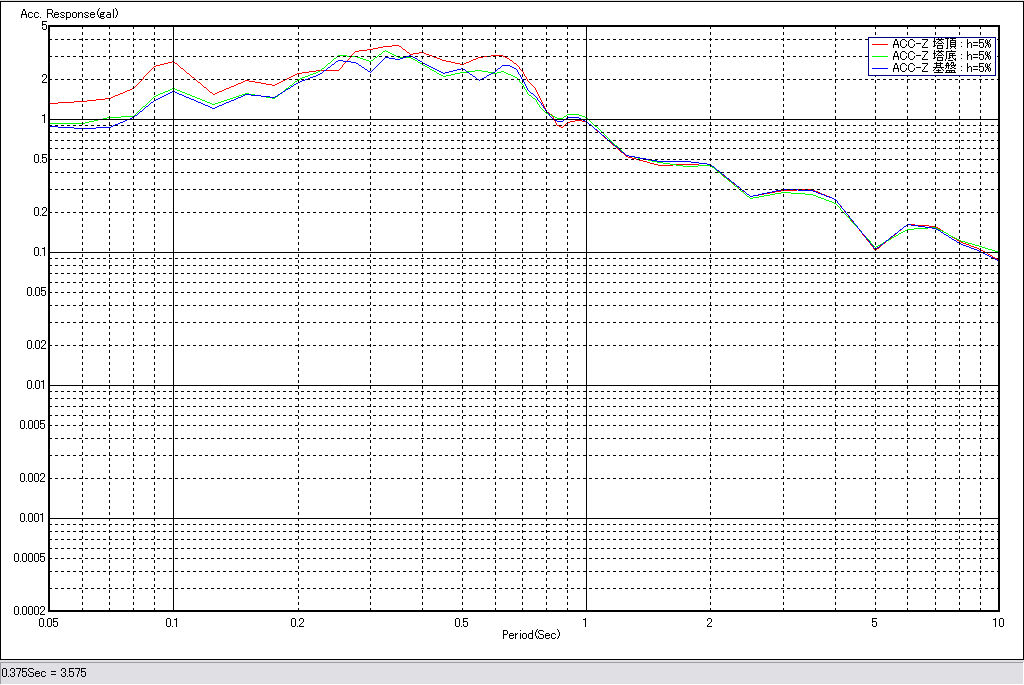The image size is (1024, 685).
Task: Click the red line sample in legend
Action: pos(879,44)
